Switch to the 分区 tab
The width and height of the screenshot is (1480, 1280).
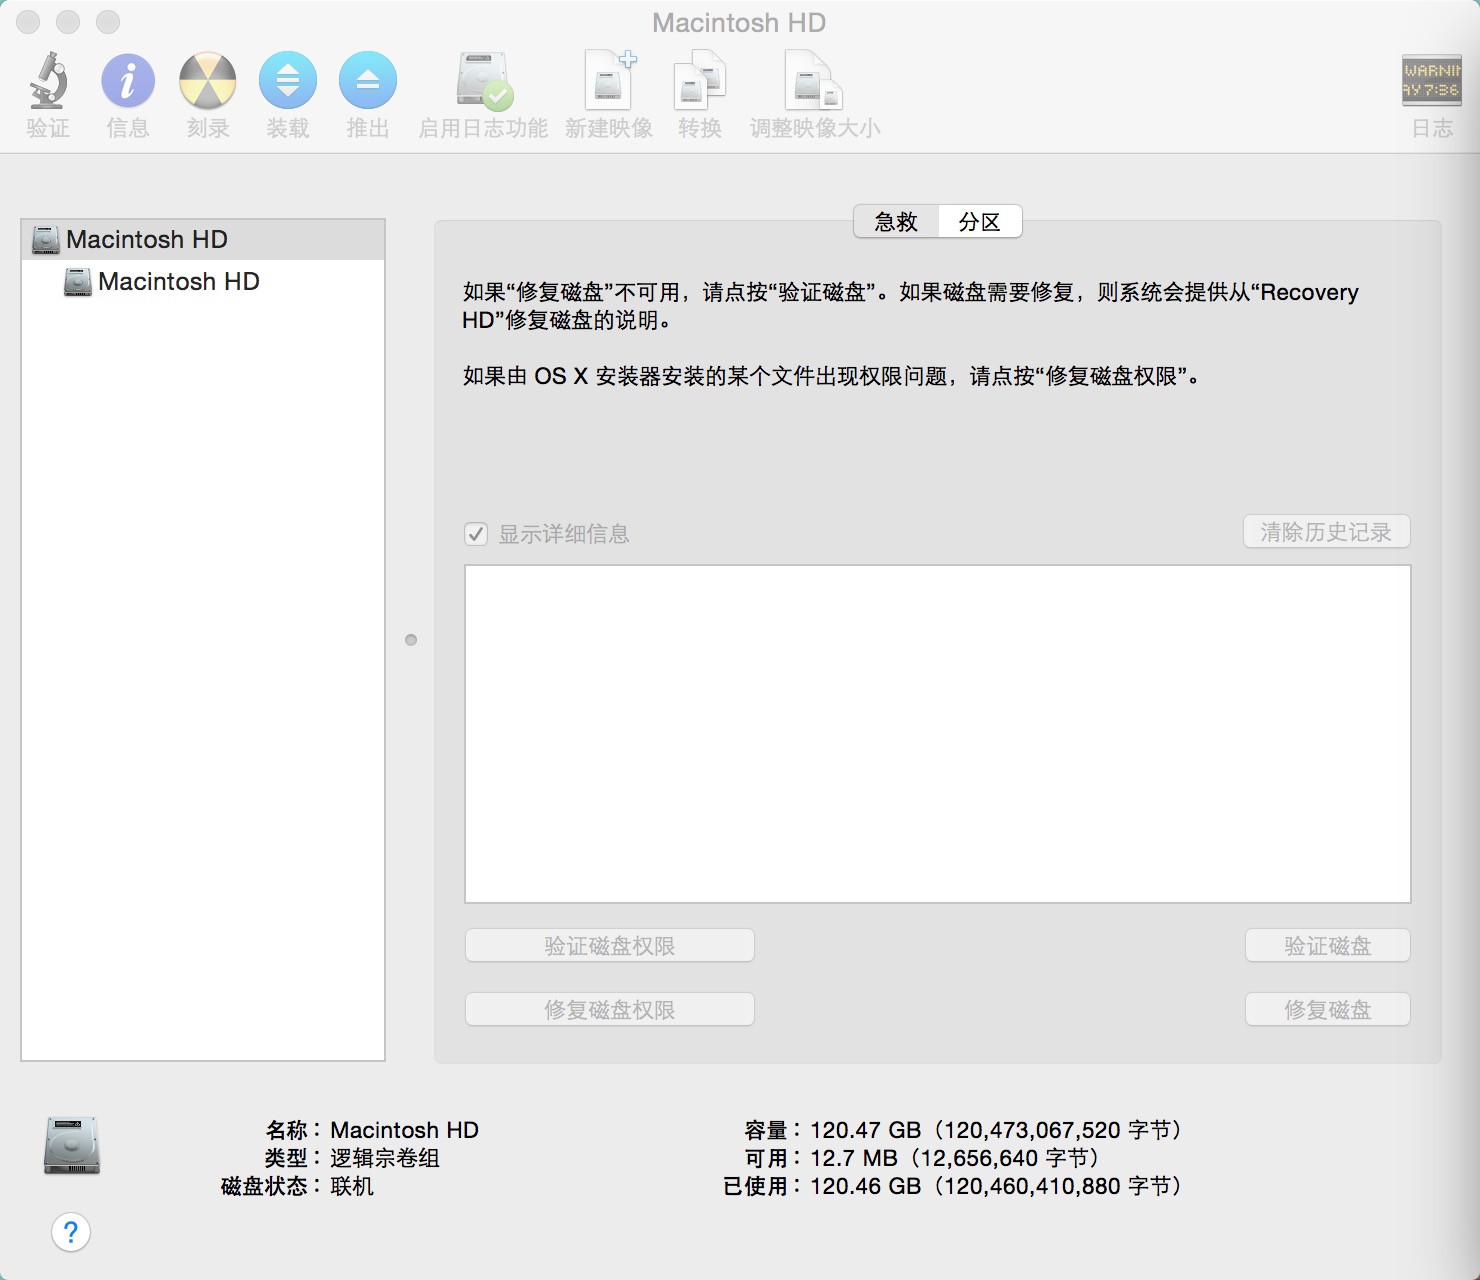(x=980, y=222)
